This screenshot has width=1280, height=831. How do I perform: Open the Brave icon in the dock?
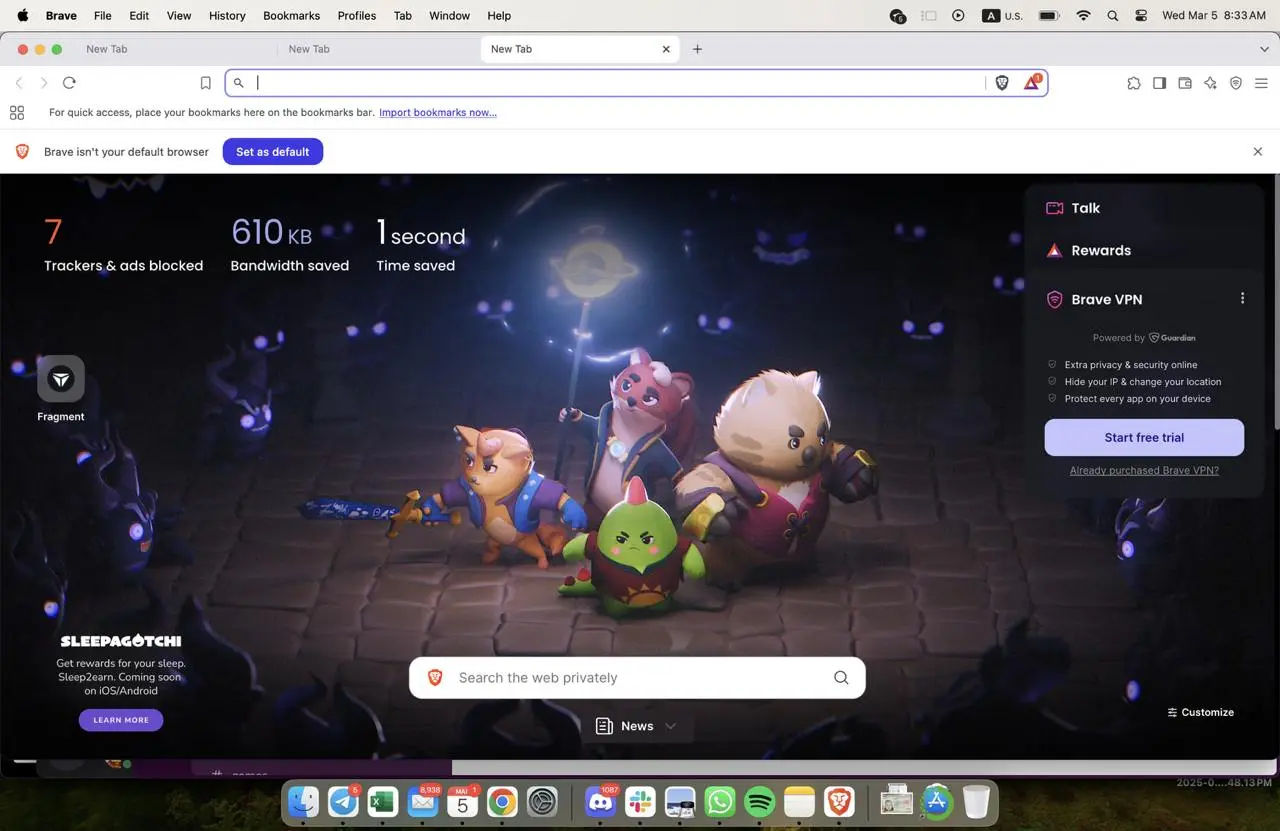839,801
